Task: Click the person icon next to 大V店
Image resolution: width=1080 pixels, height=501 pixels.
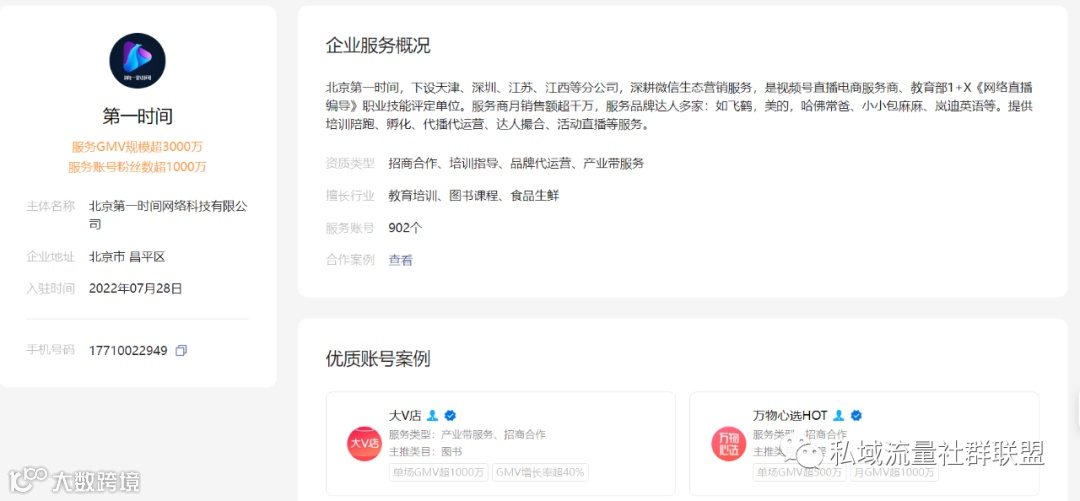Action: coord(433,416)
